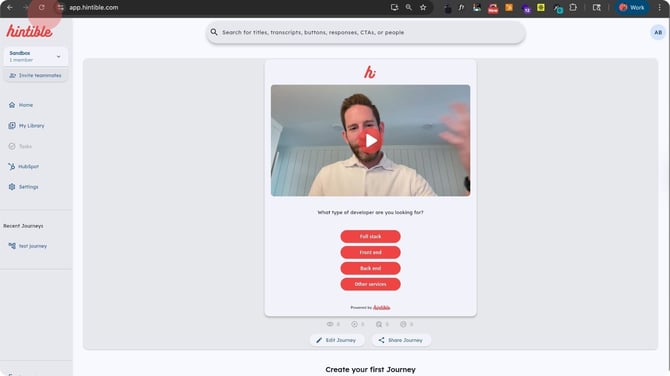The width and height of the screenshot is (670, 376).
Task: Open the browser Extensions puzzle icon
Action: (x=573, y=7)
